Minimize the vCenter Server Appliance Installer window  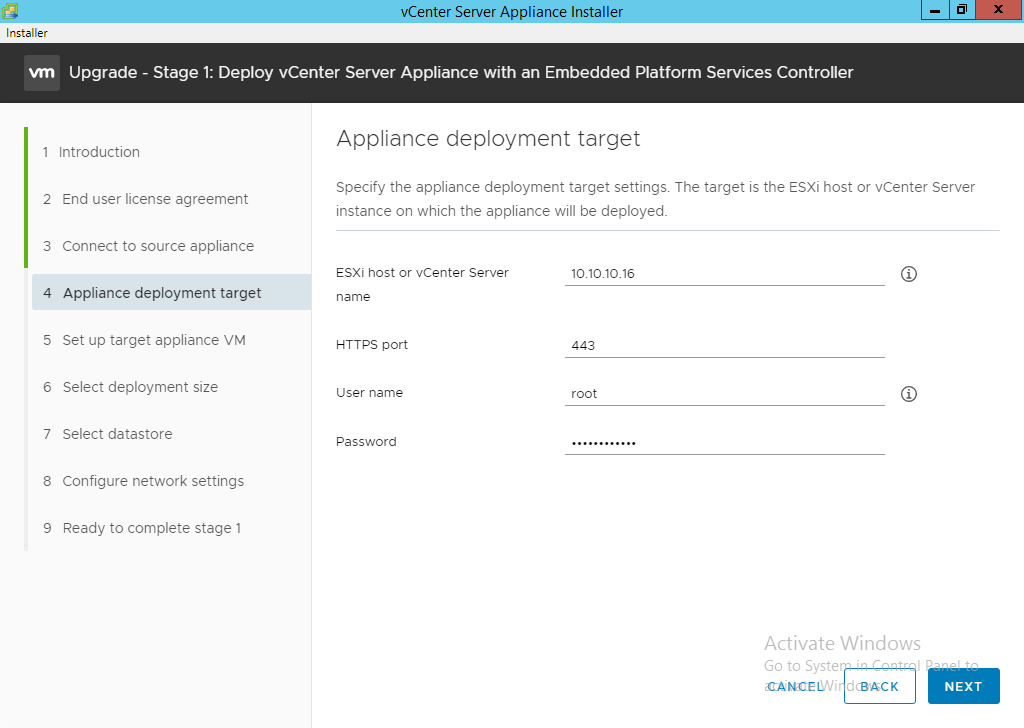(x=935, y=10)
